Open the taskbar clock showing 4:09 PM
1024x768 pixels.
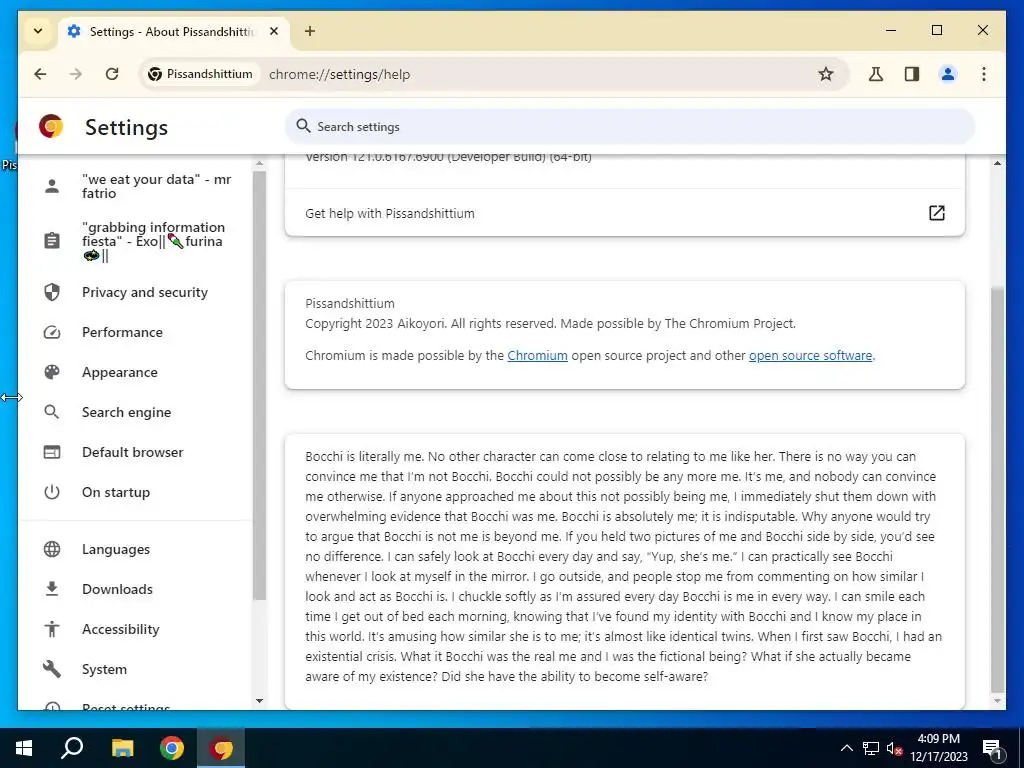(938, 748)
